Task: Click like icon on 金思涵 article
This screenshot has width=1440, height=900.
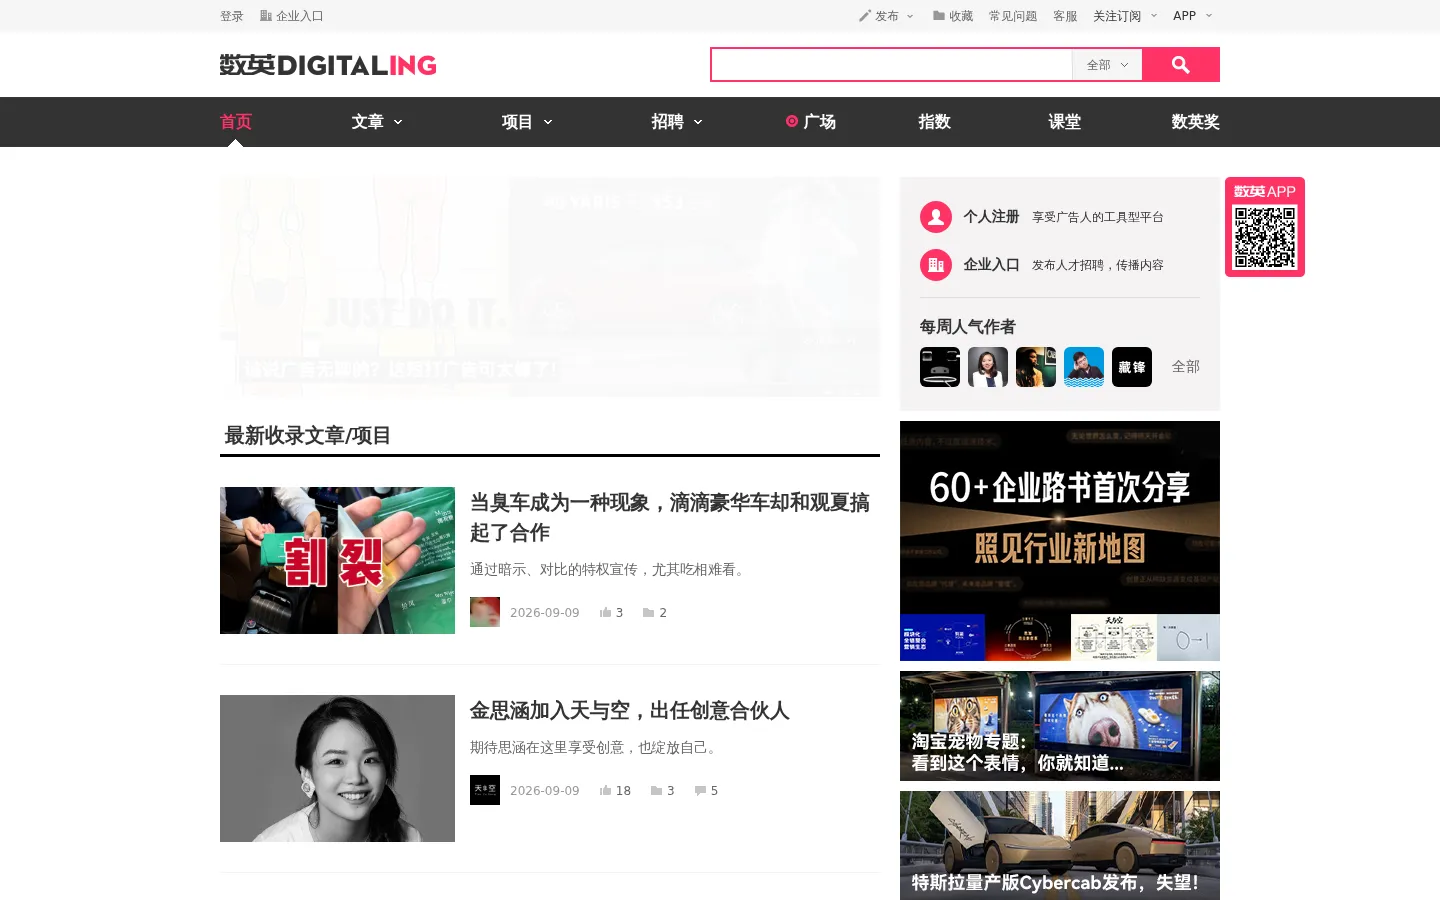Action: pos(605,791)
